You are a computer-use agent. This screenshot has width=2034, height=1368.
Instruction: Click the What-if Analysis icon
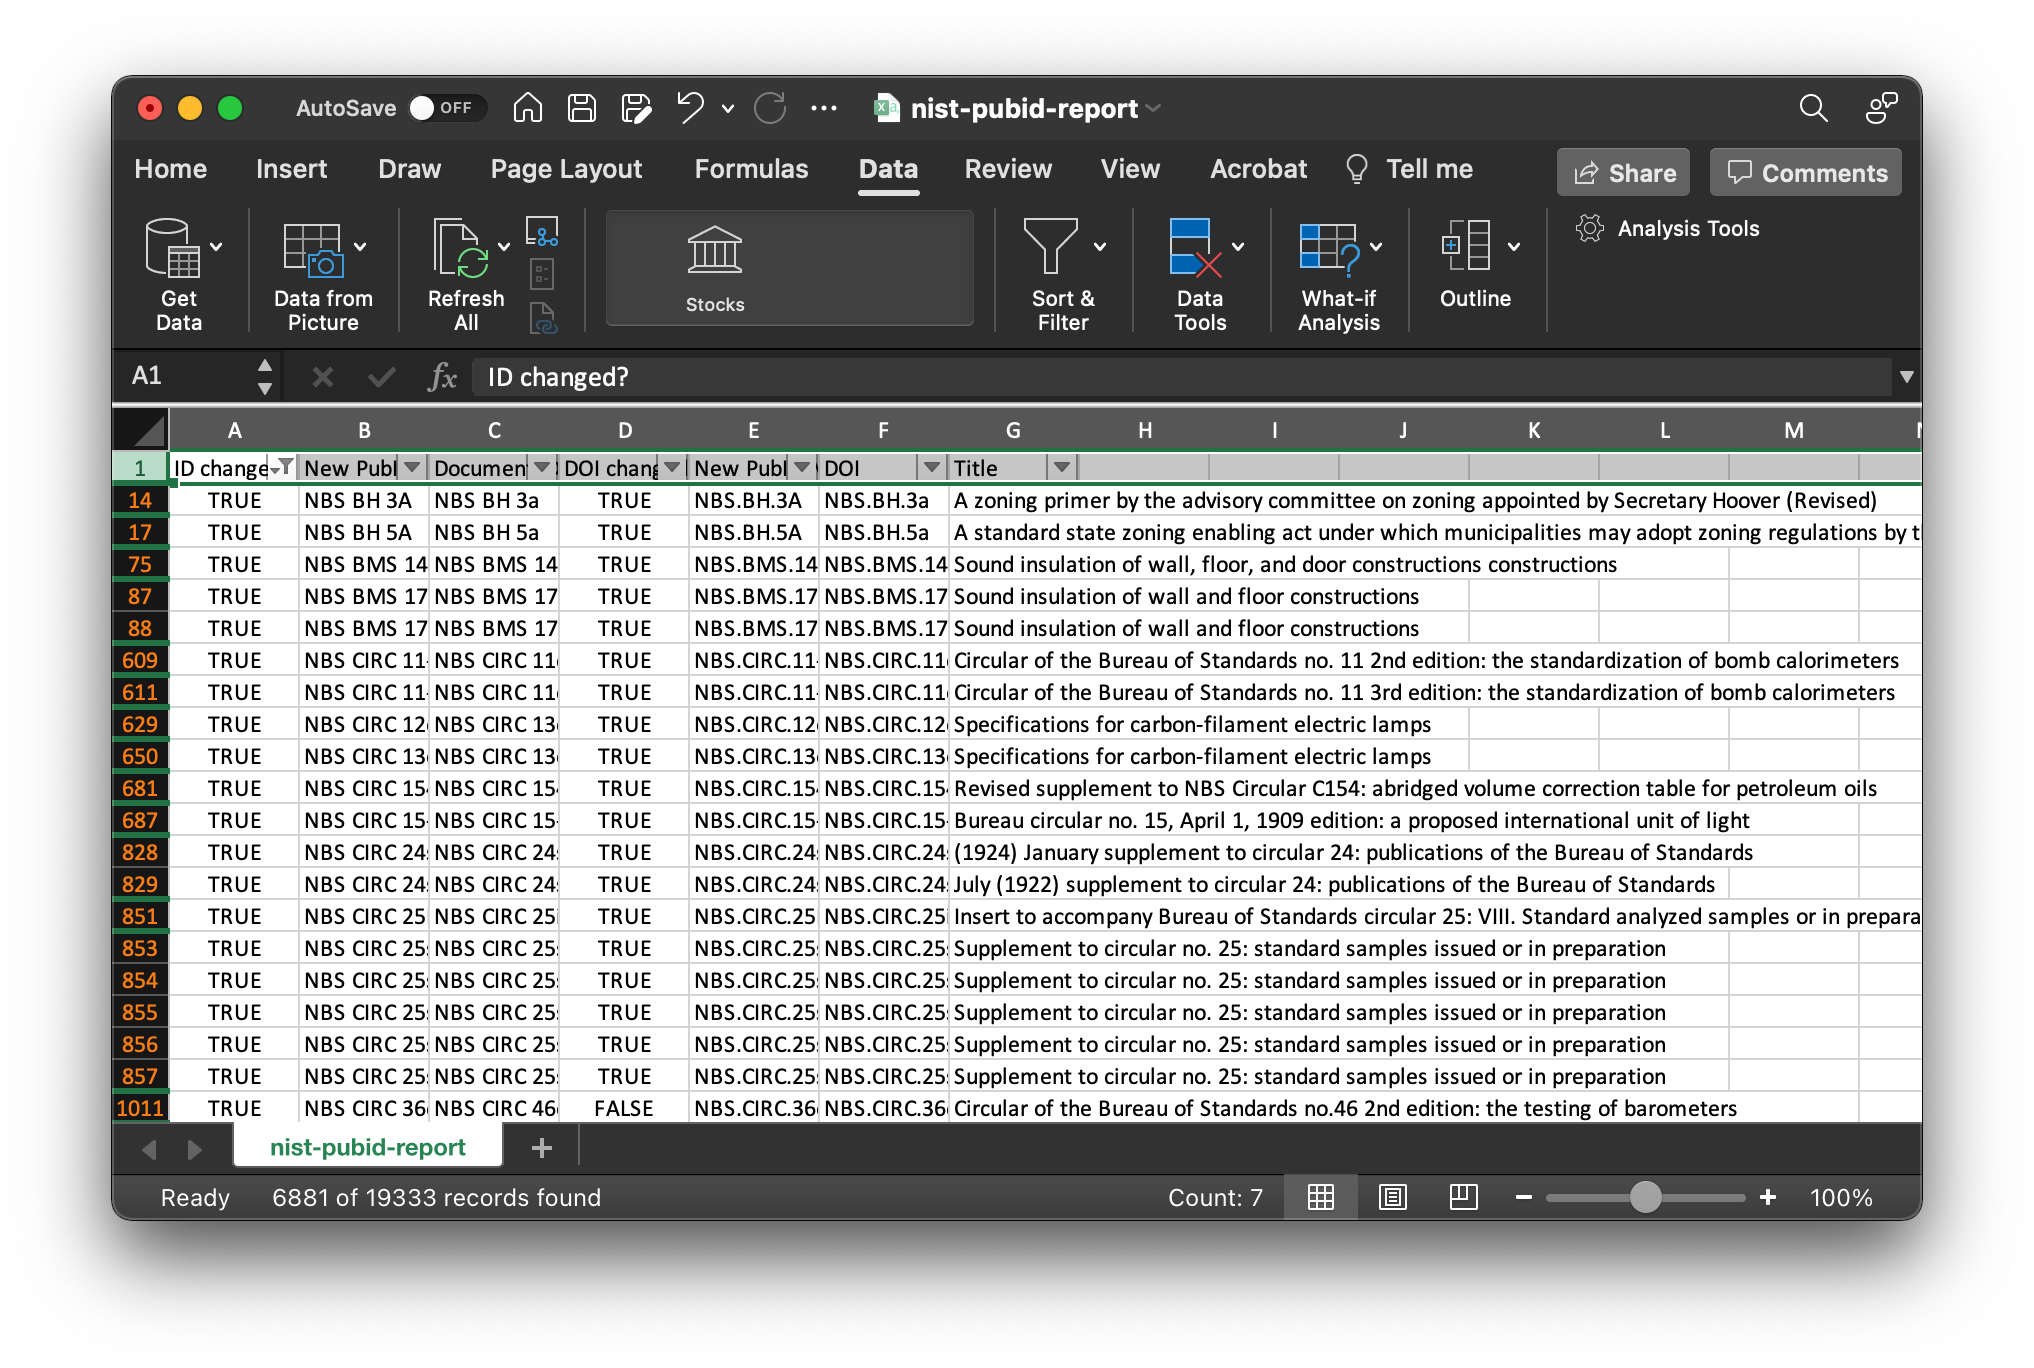pos(1331,249)
